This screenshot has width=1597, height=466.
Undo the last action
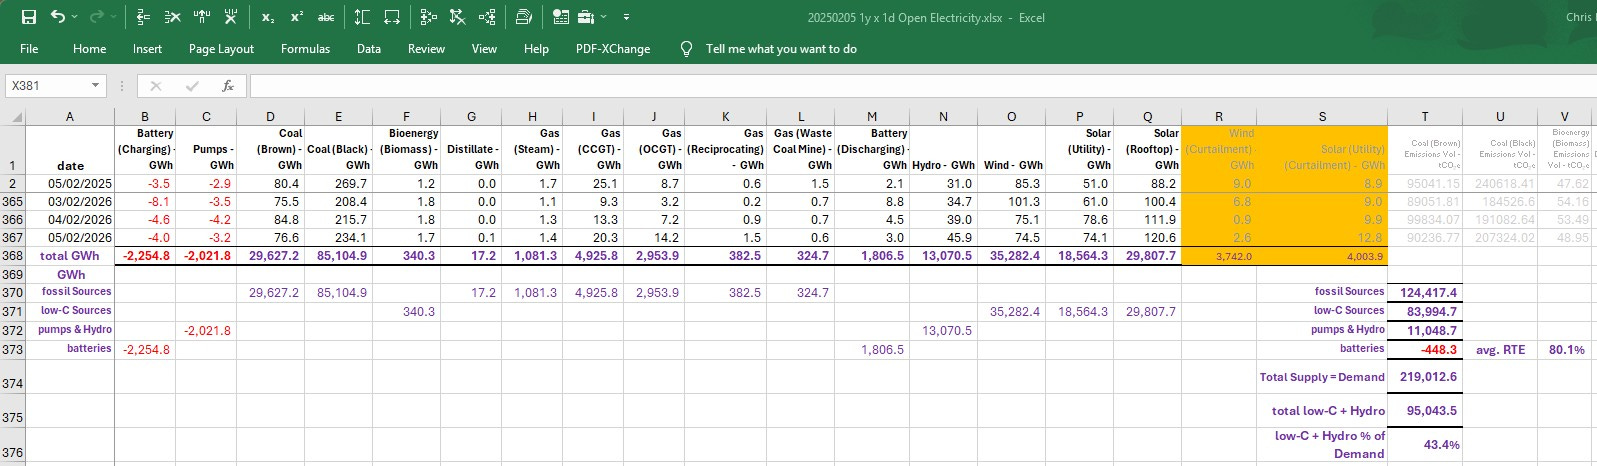(x=58, y=17)
